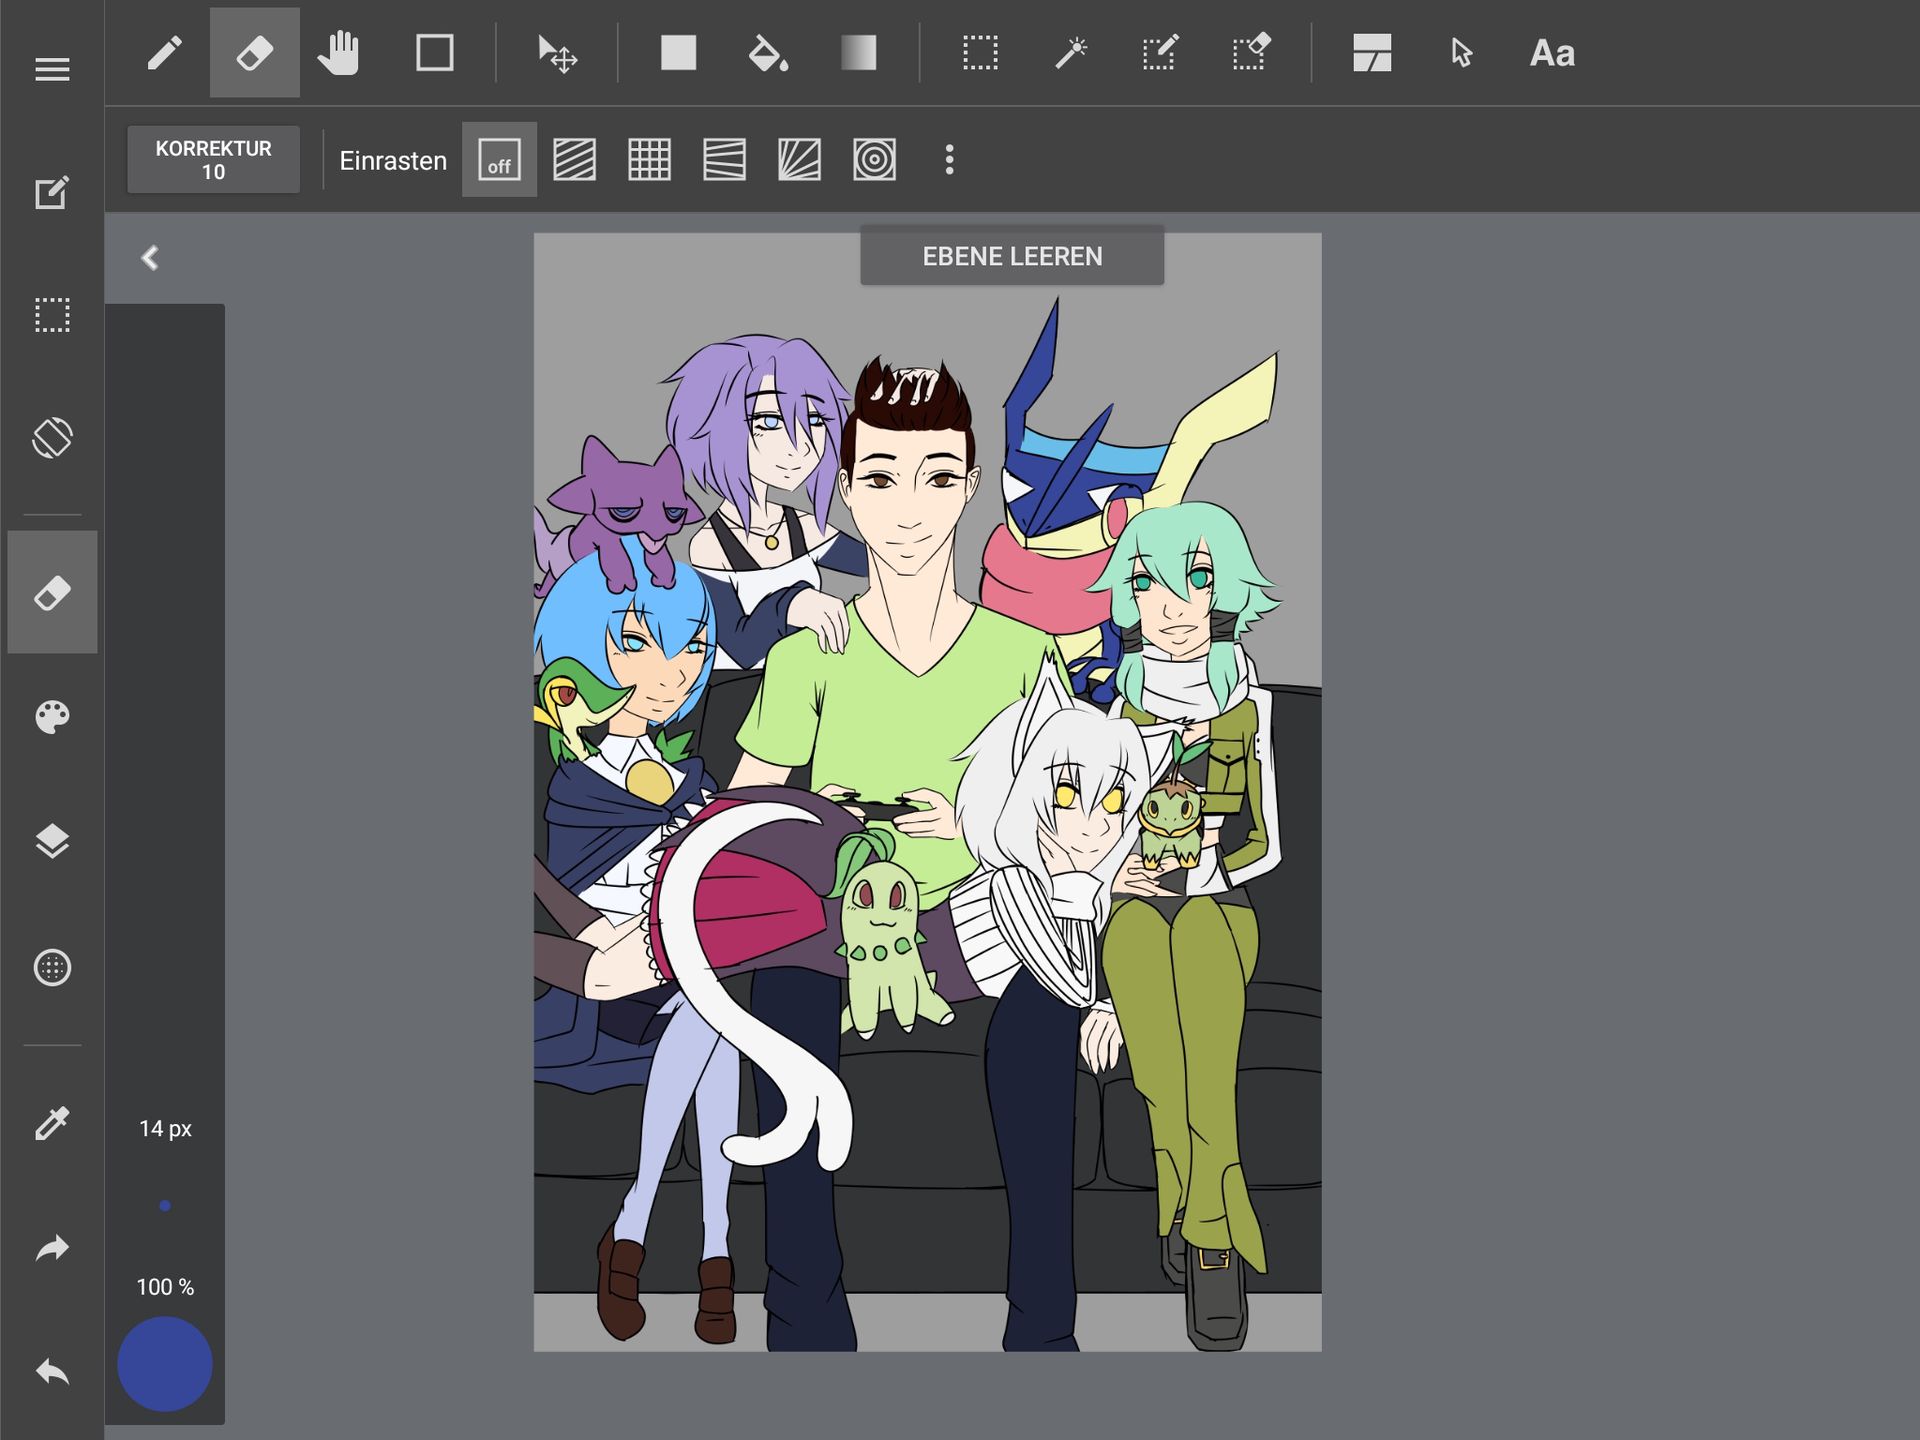Image resolution: width=1920 pixels, height=1440 pixels.
Task: Open the blue foreground color swatch
Action: click(x=165, y=1364)
